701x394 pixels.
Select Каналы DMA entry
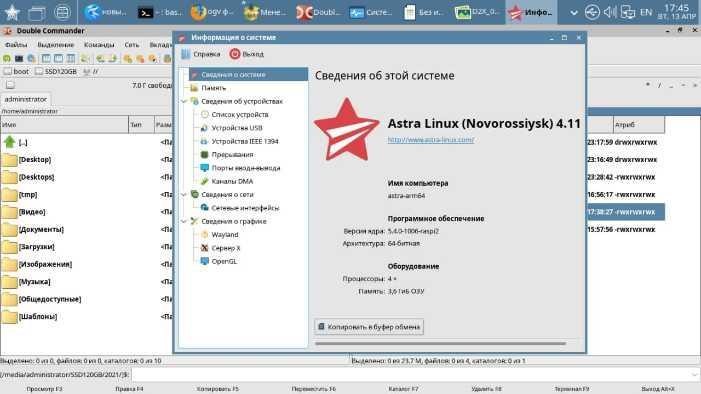click(232, 181)
